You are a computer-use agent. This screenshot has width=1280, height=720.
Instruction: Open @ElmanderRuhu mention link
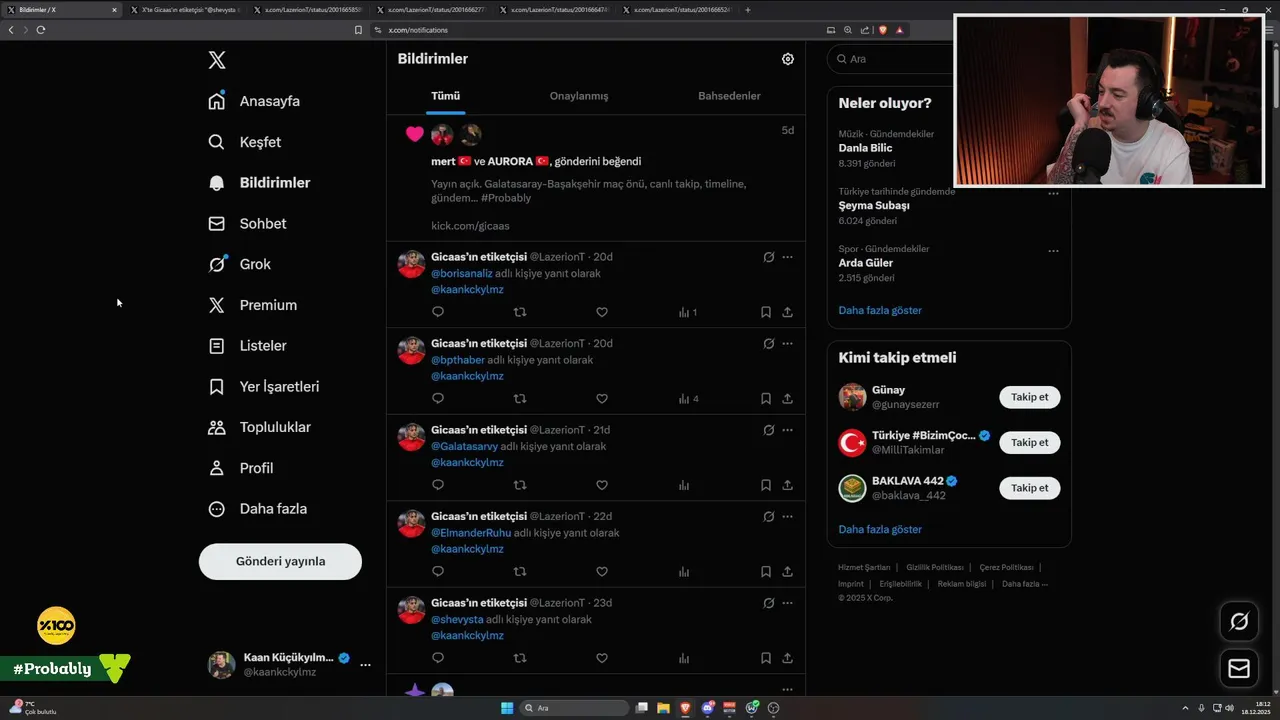click(x=471, y=533)
